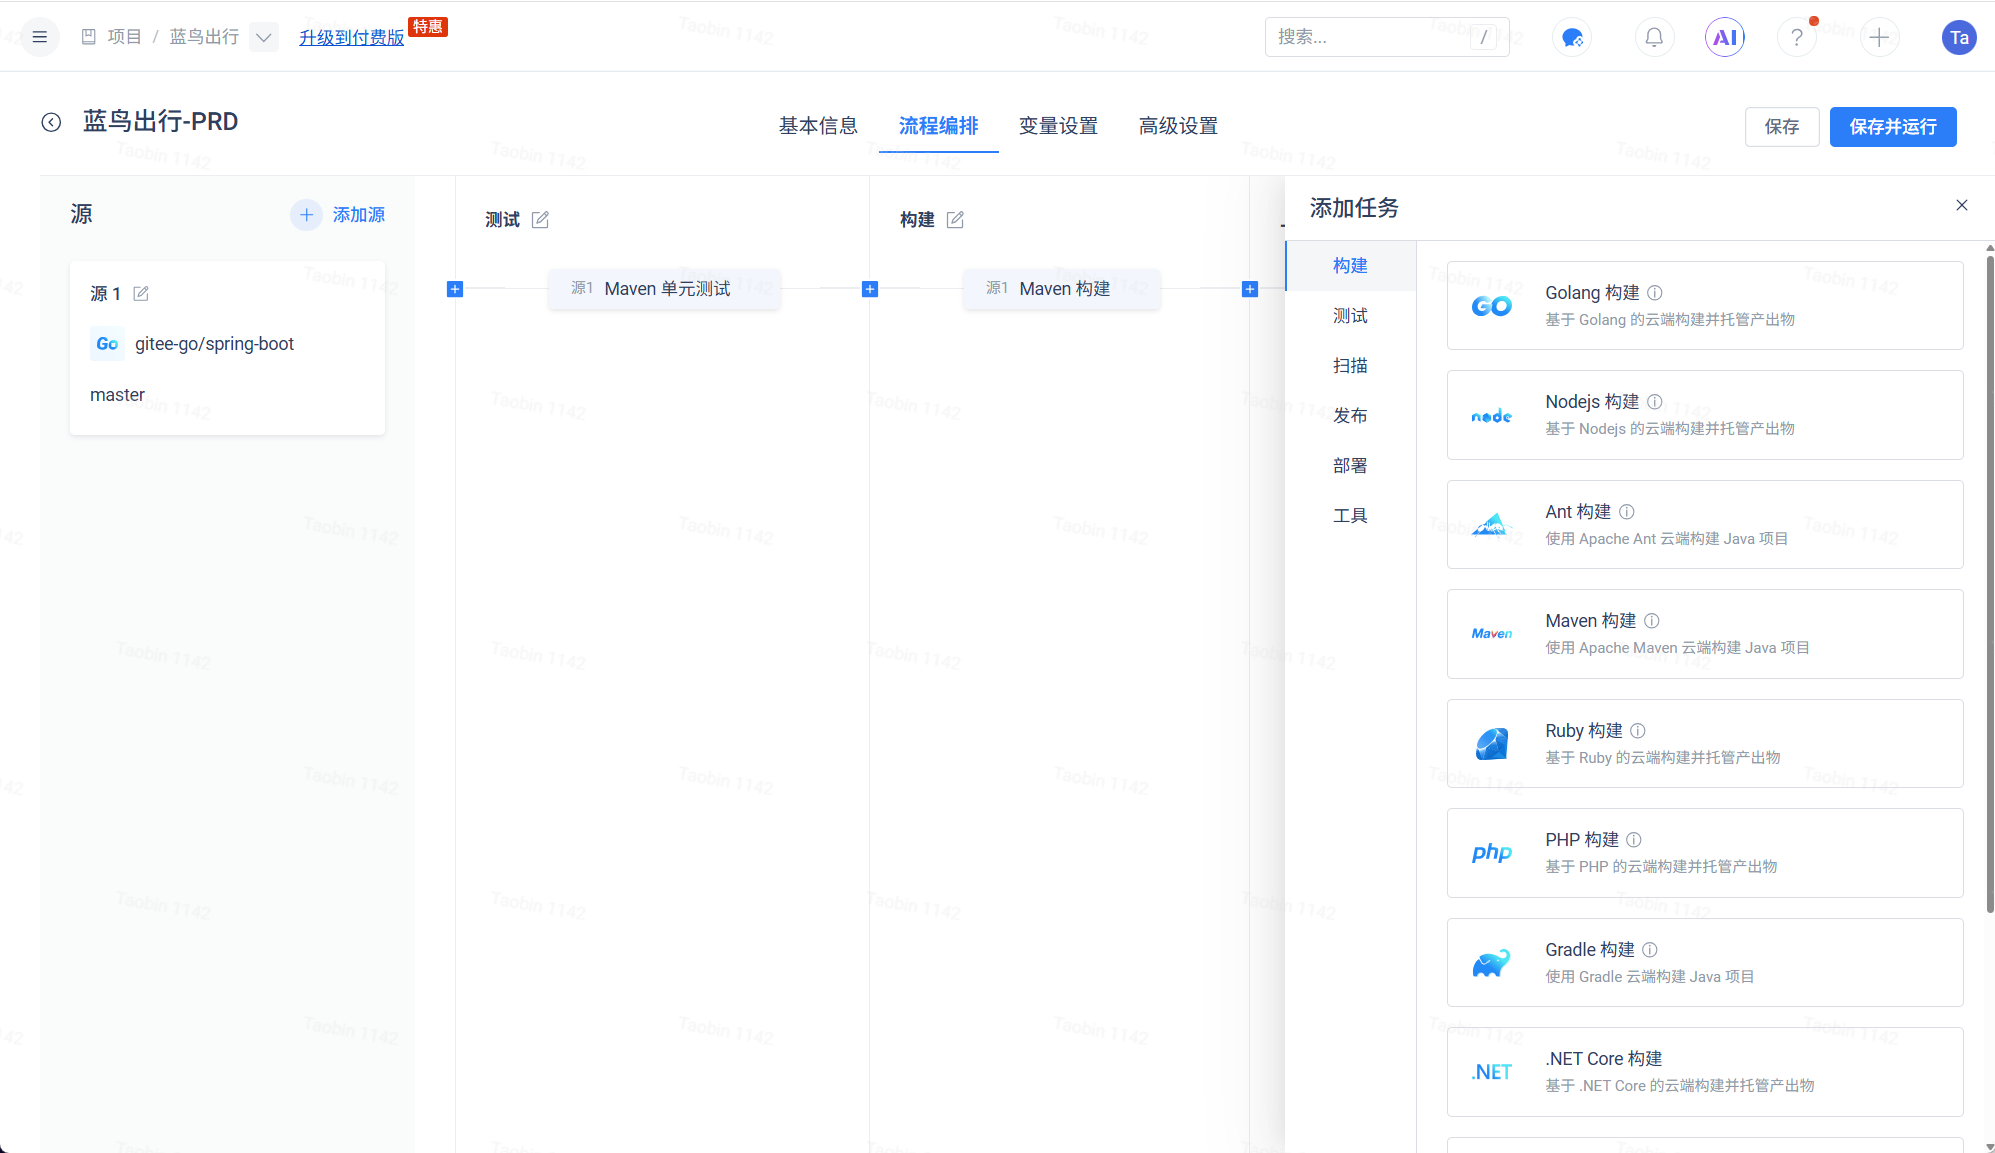Viewport: 1995px width, 1153px height.
Task: Click the info icon beside Gradle 构建
Action: (x=1650, y=950)
